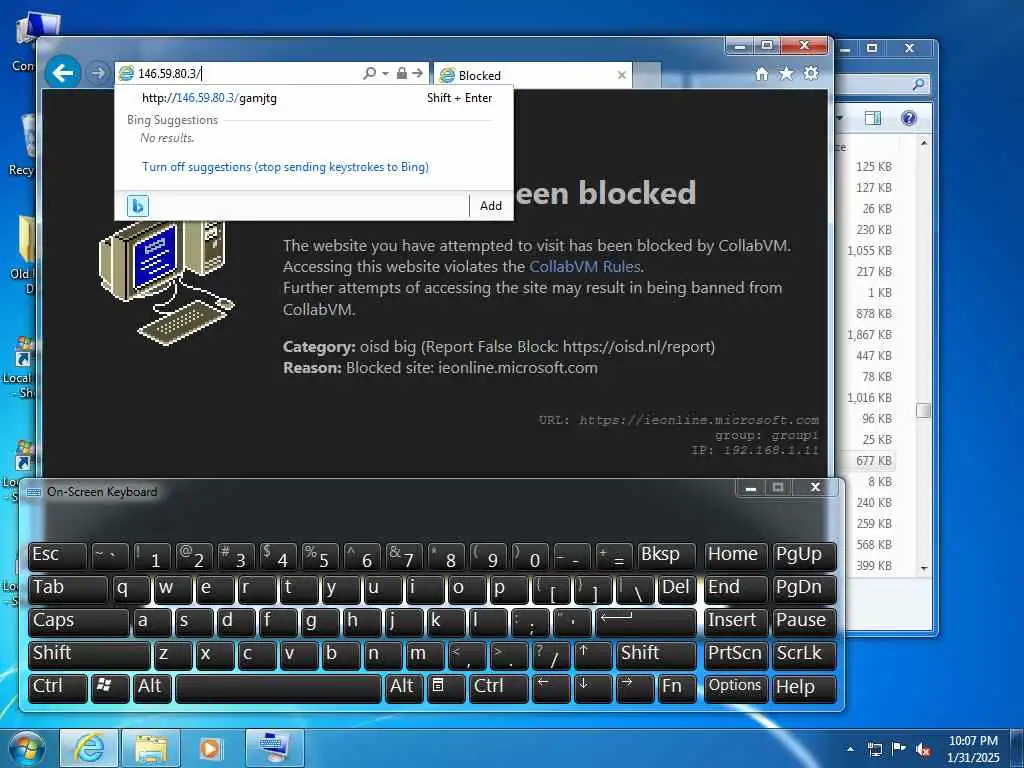Click the Add search provider button

(490, 206)
